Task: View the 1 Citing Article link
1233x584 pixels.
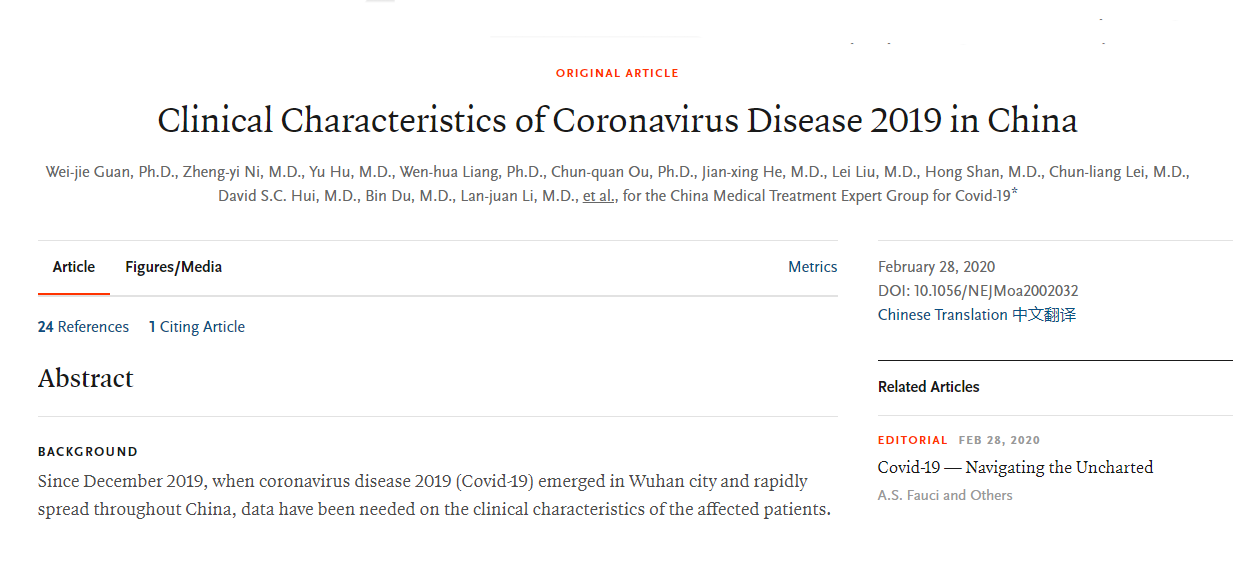Action: [197, 327]
